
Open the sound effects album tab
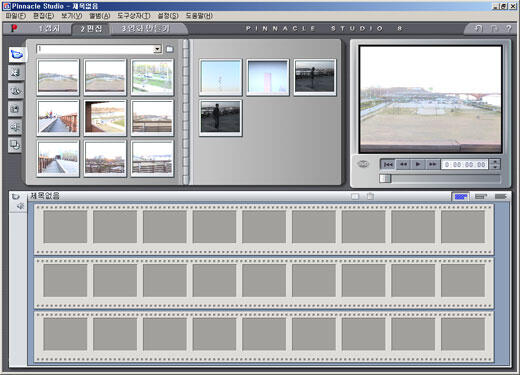pos(15,127)
